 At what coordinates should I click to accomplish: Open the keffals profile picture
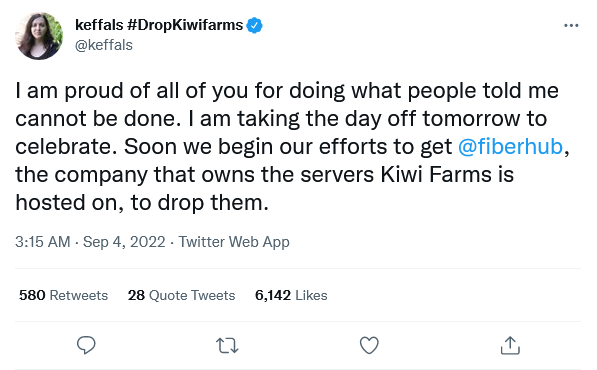click(39, 36)
